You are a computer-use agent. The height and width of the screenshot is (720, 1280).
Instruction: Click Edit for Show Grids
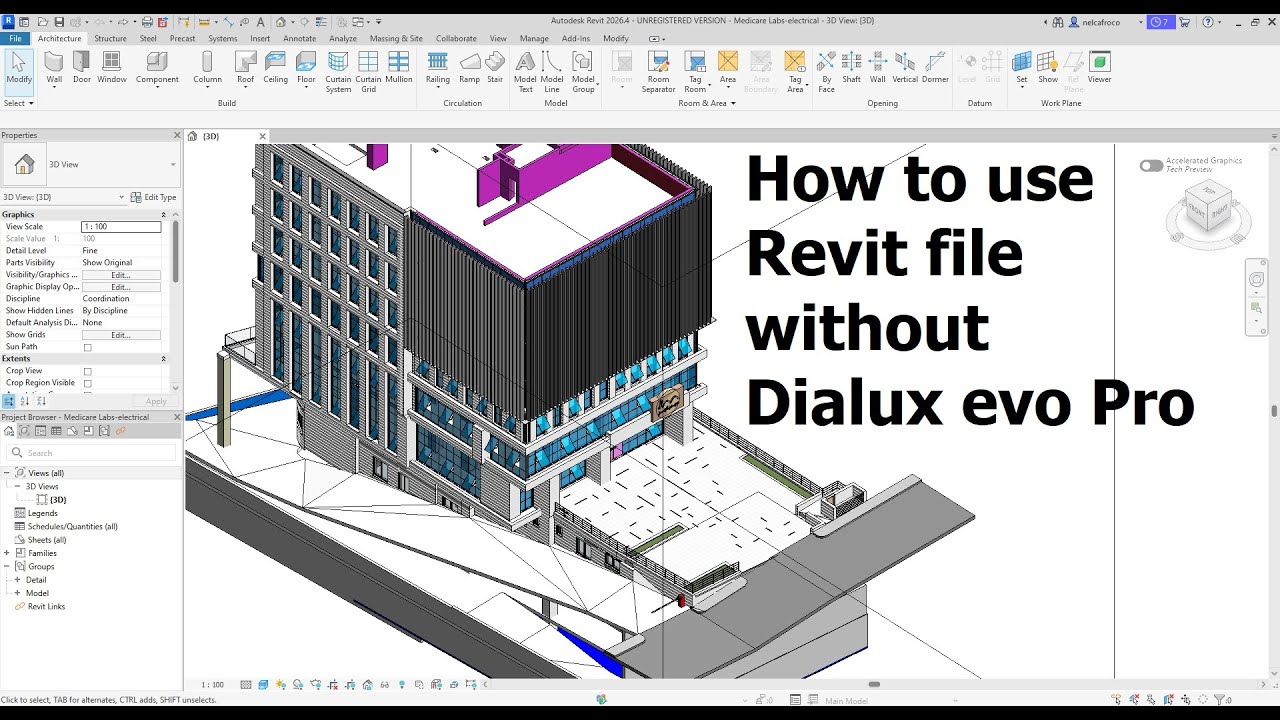(x=121, y=335)
